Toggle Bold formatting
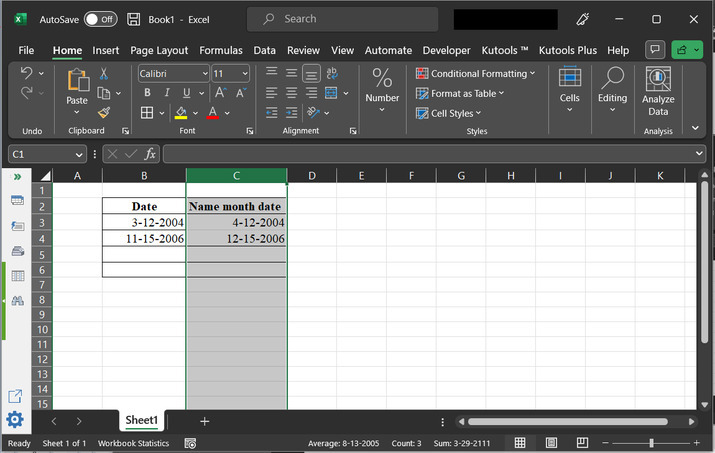715x453 pixels. click(146, 93)
